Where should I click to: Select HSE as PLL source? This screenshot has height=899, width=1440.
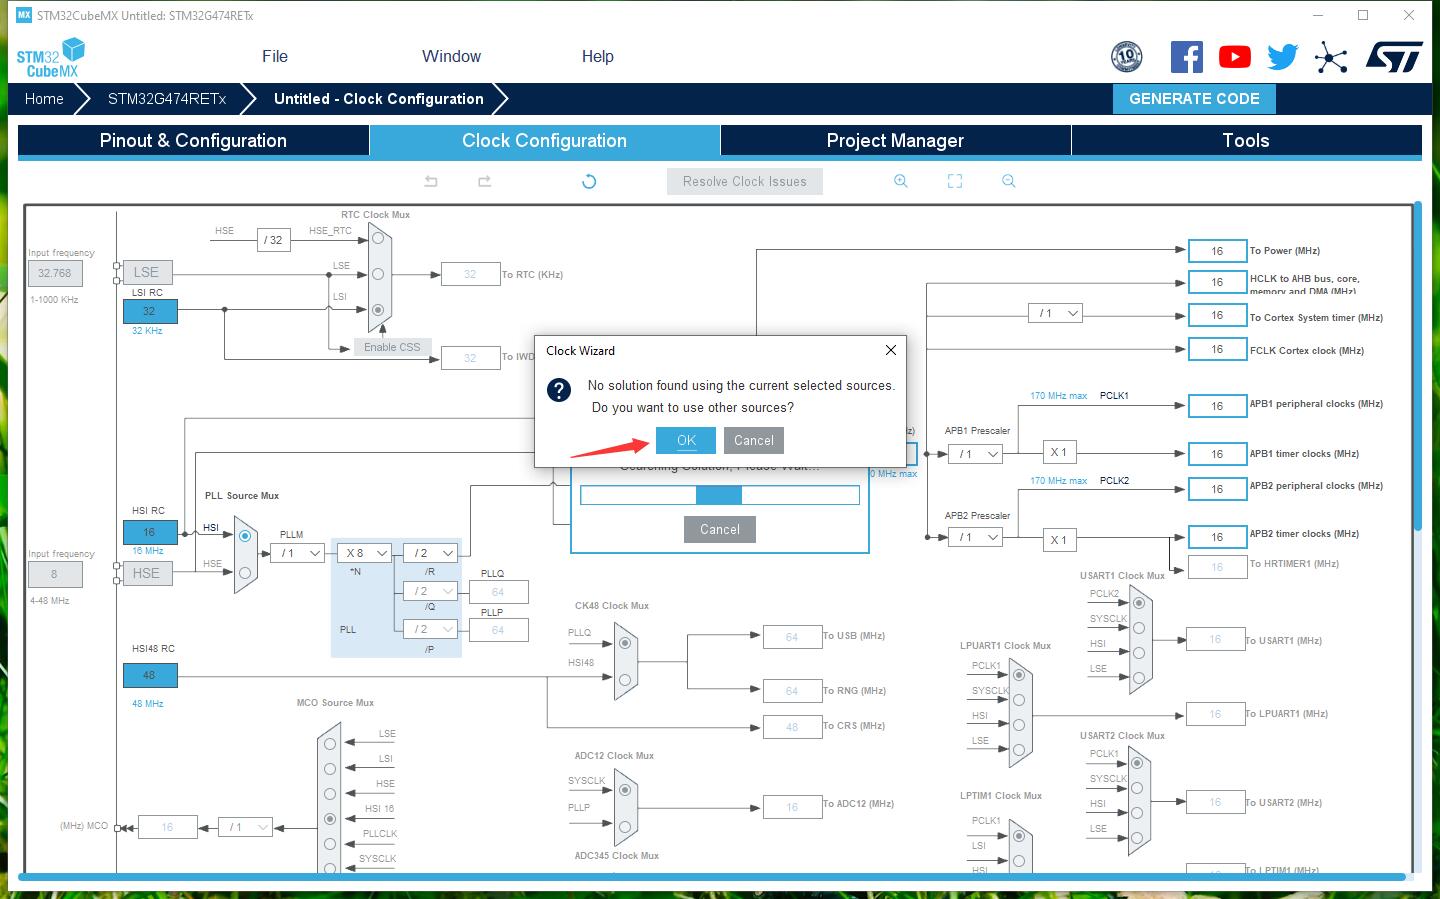[245, 573]
